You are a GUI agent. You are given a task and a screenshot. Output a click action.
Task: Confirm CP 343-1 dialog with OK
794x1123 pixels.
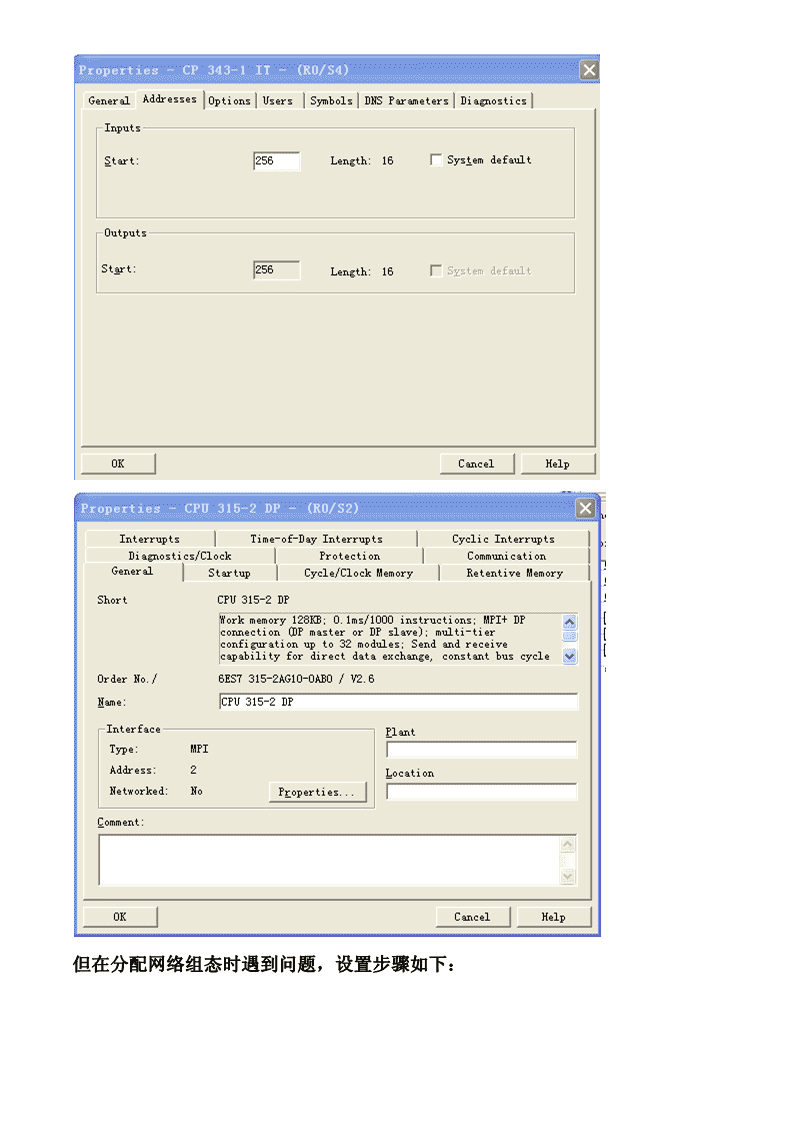[x=118, y=463]
